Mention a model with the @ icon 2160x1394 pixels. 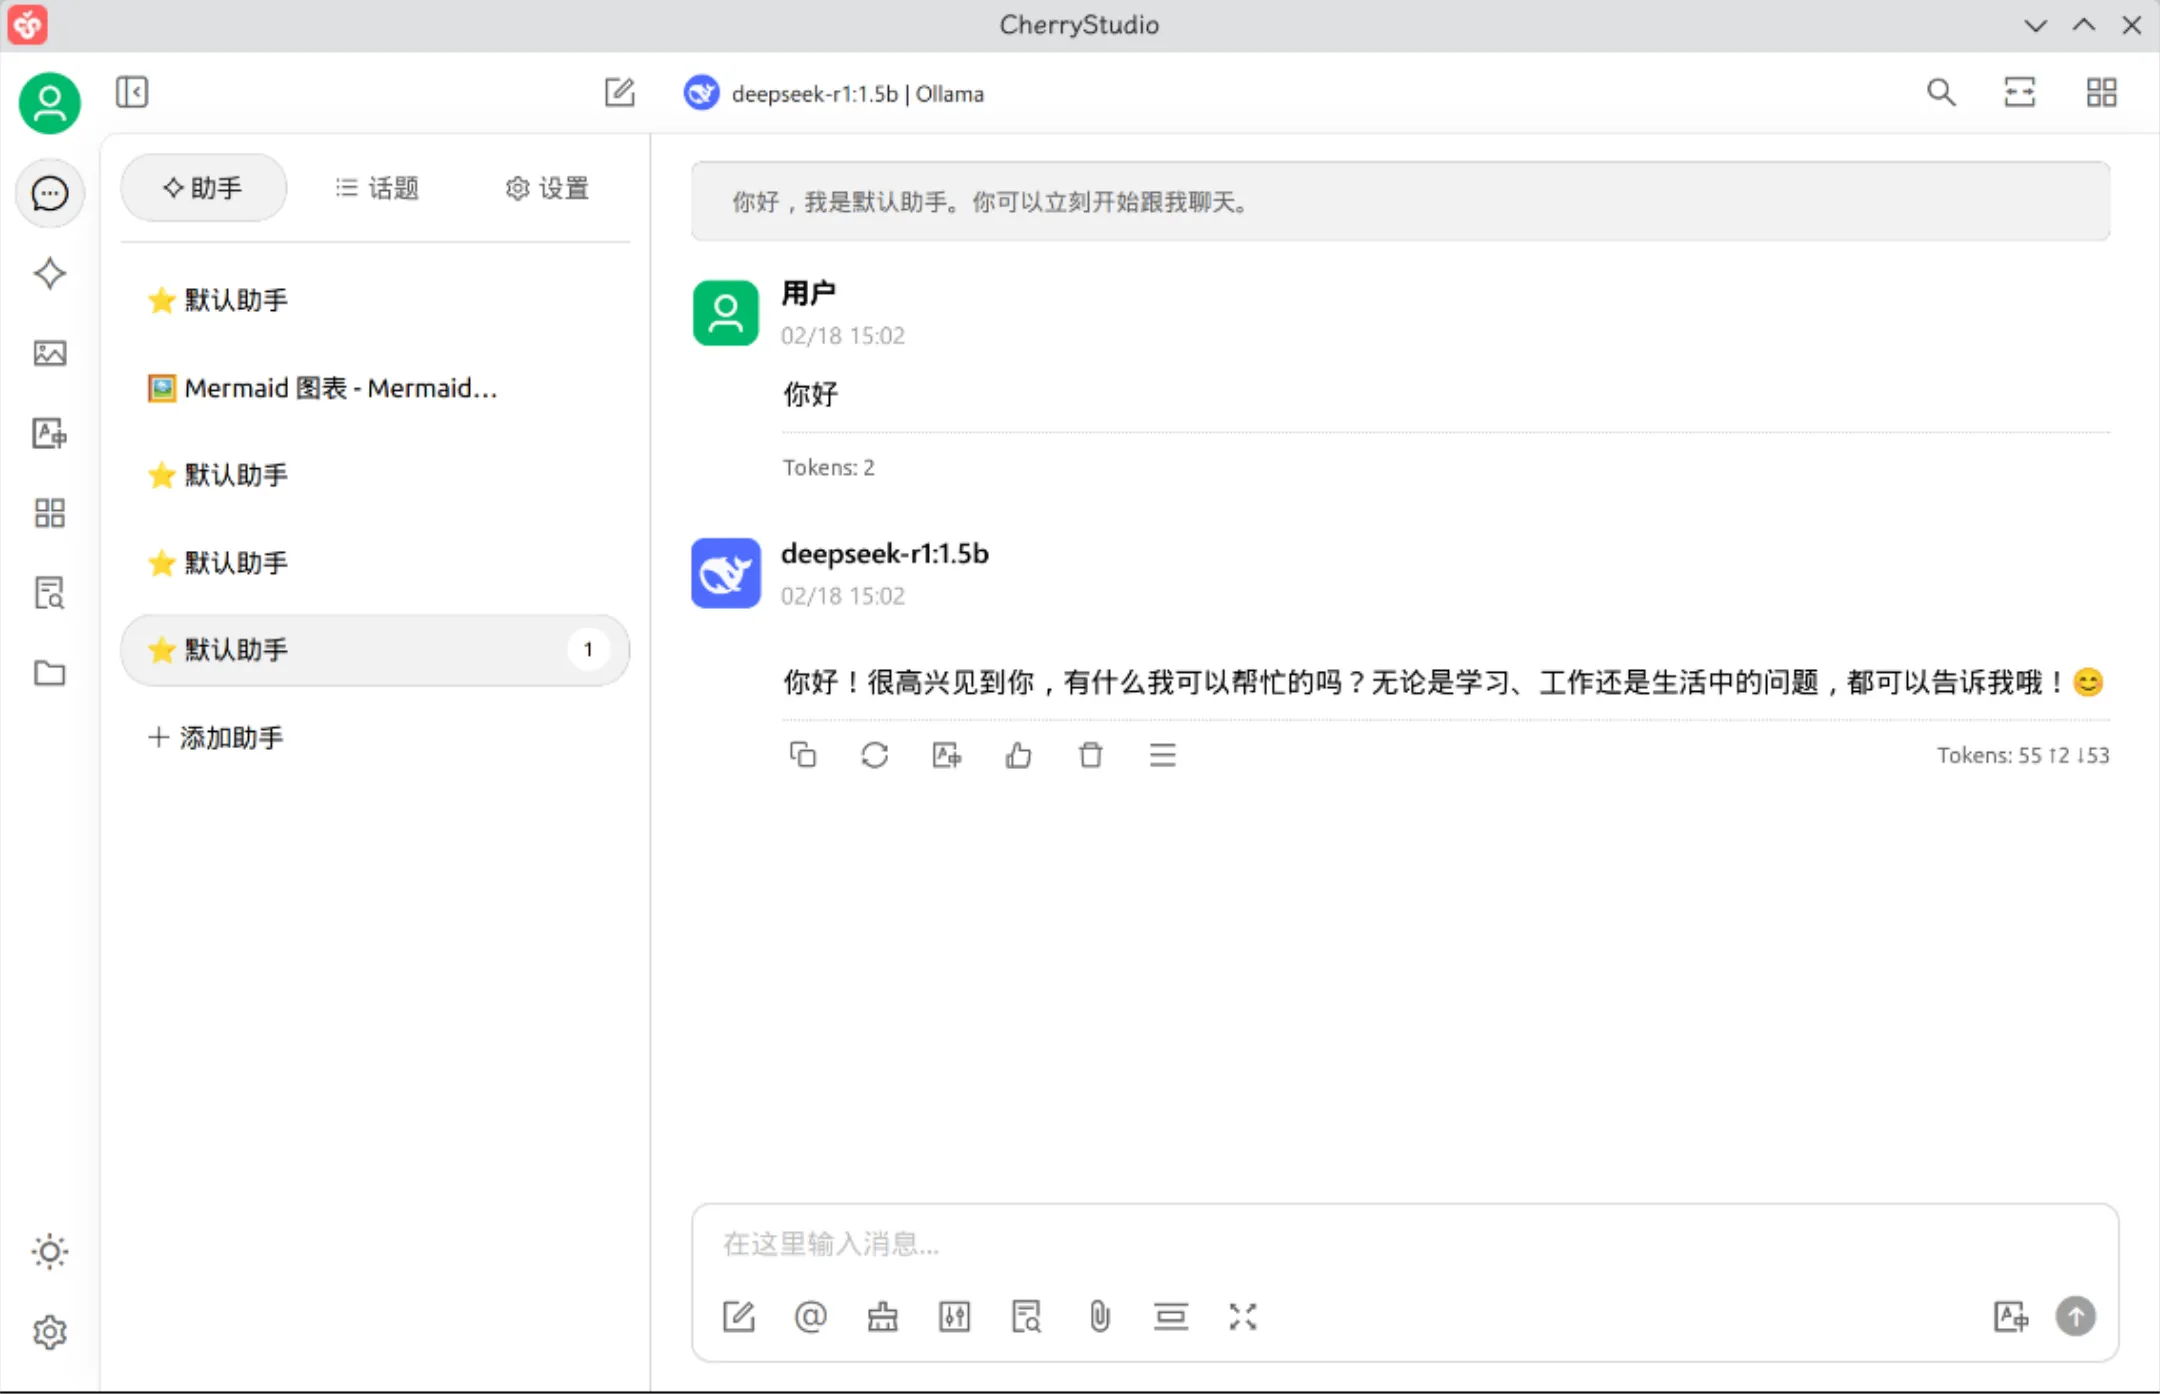pos(809,1317)
